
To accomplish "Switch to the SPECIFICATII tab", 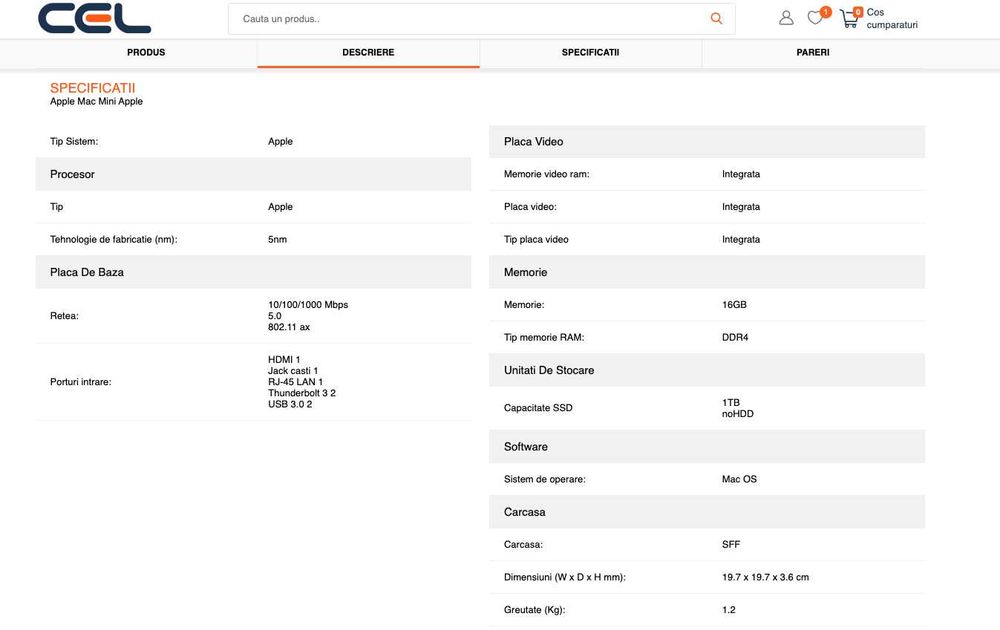I will (x=591, y=52).
